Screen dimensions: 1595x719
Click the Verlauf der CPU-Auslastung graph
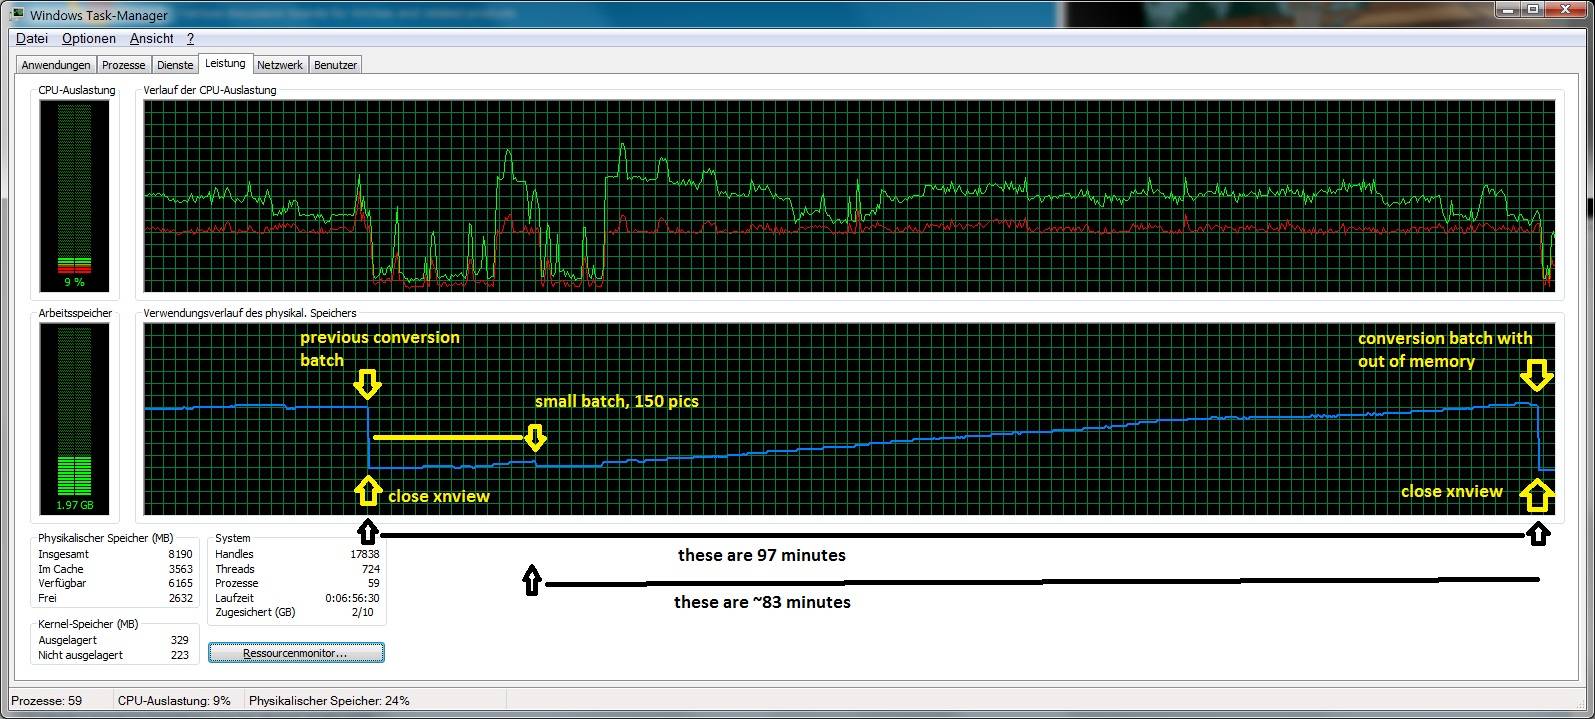[849, 195]
